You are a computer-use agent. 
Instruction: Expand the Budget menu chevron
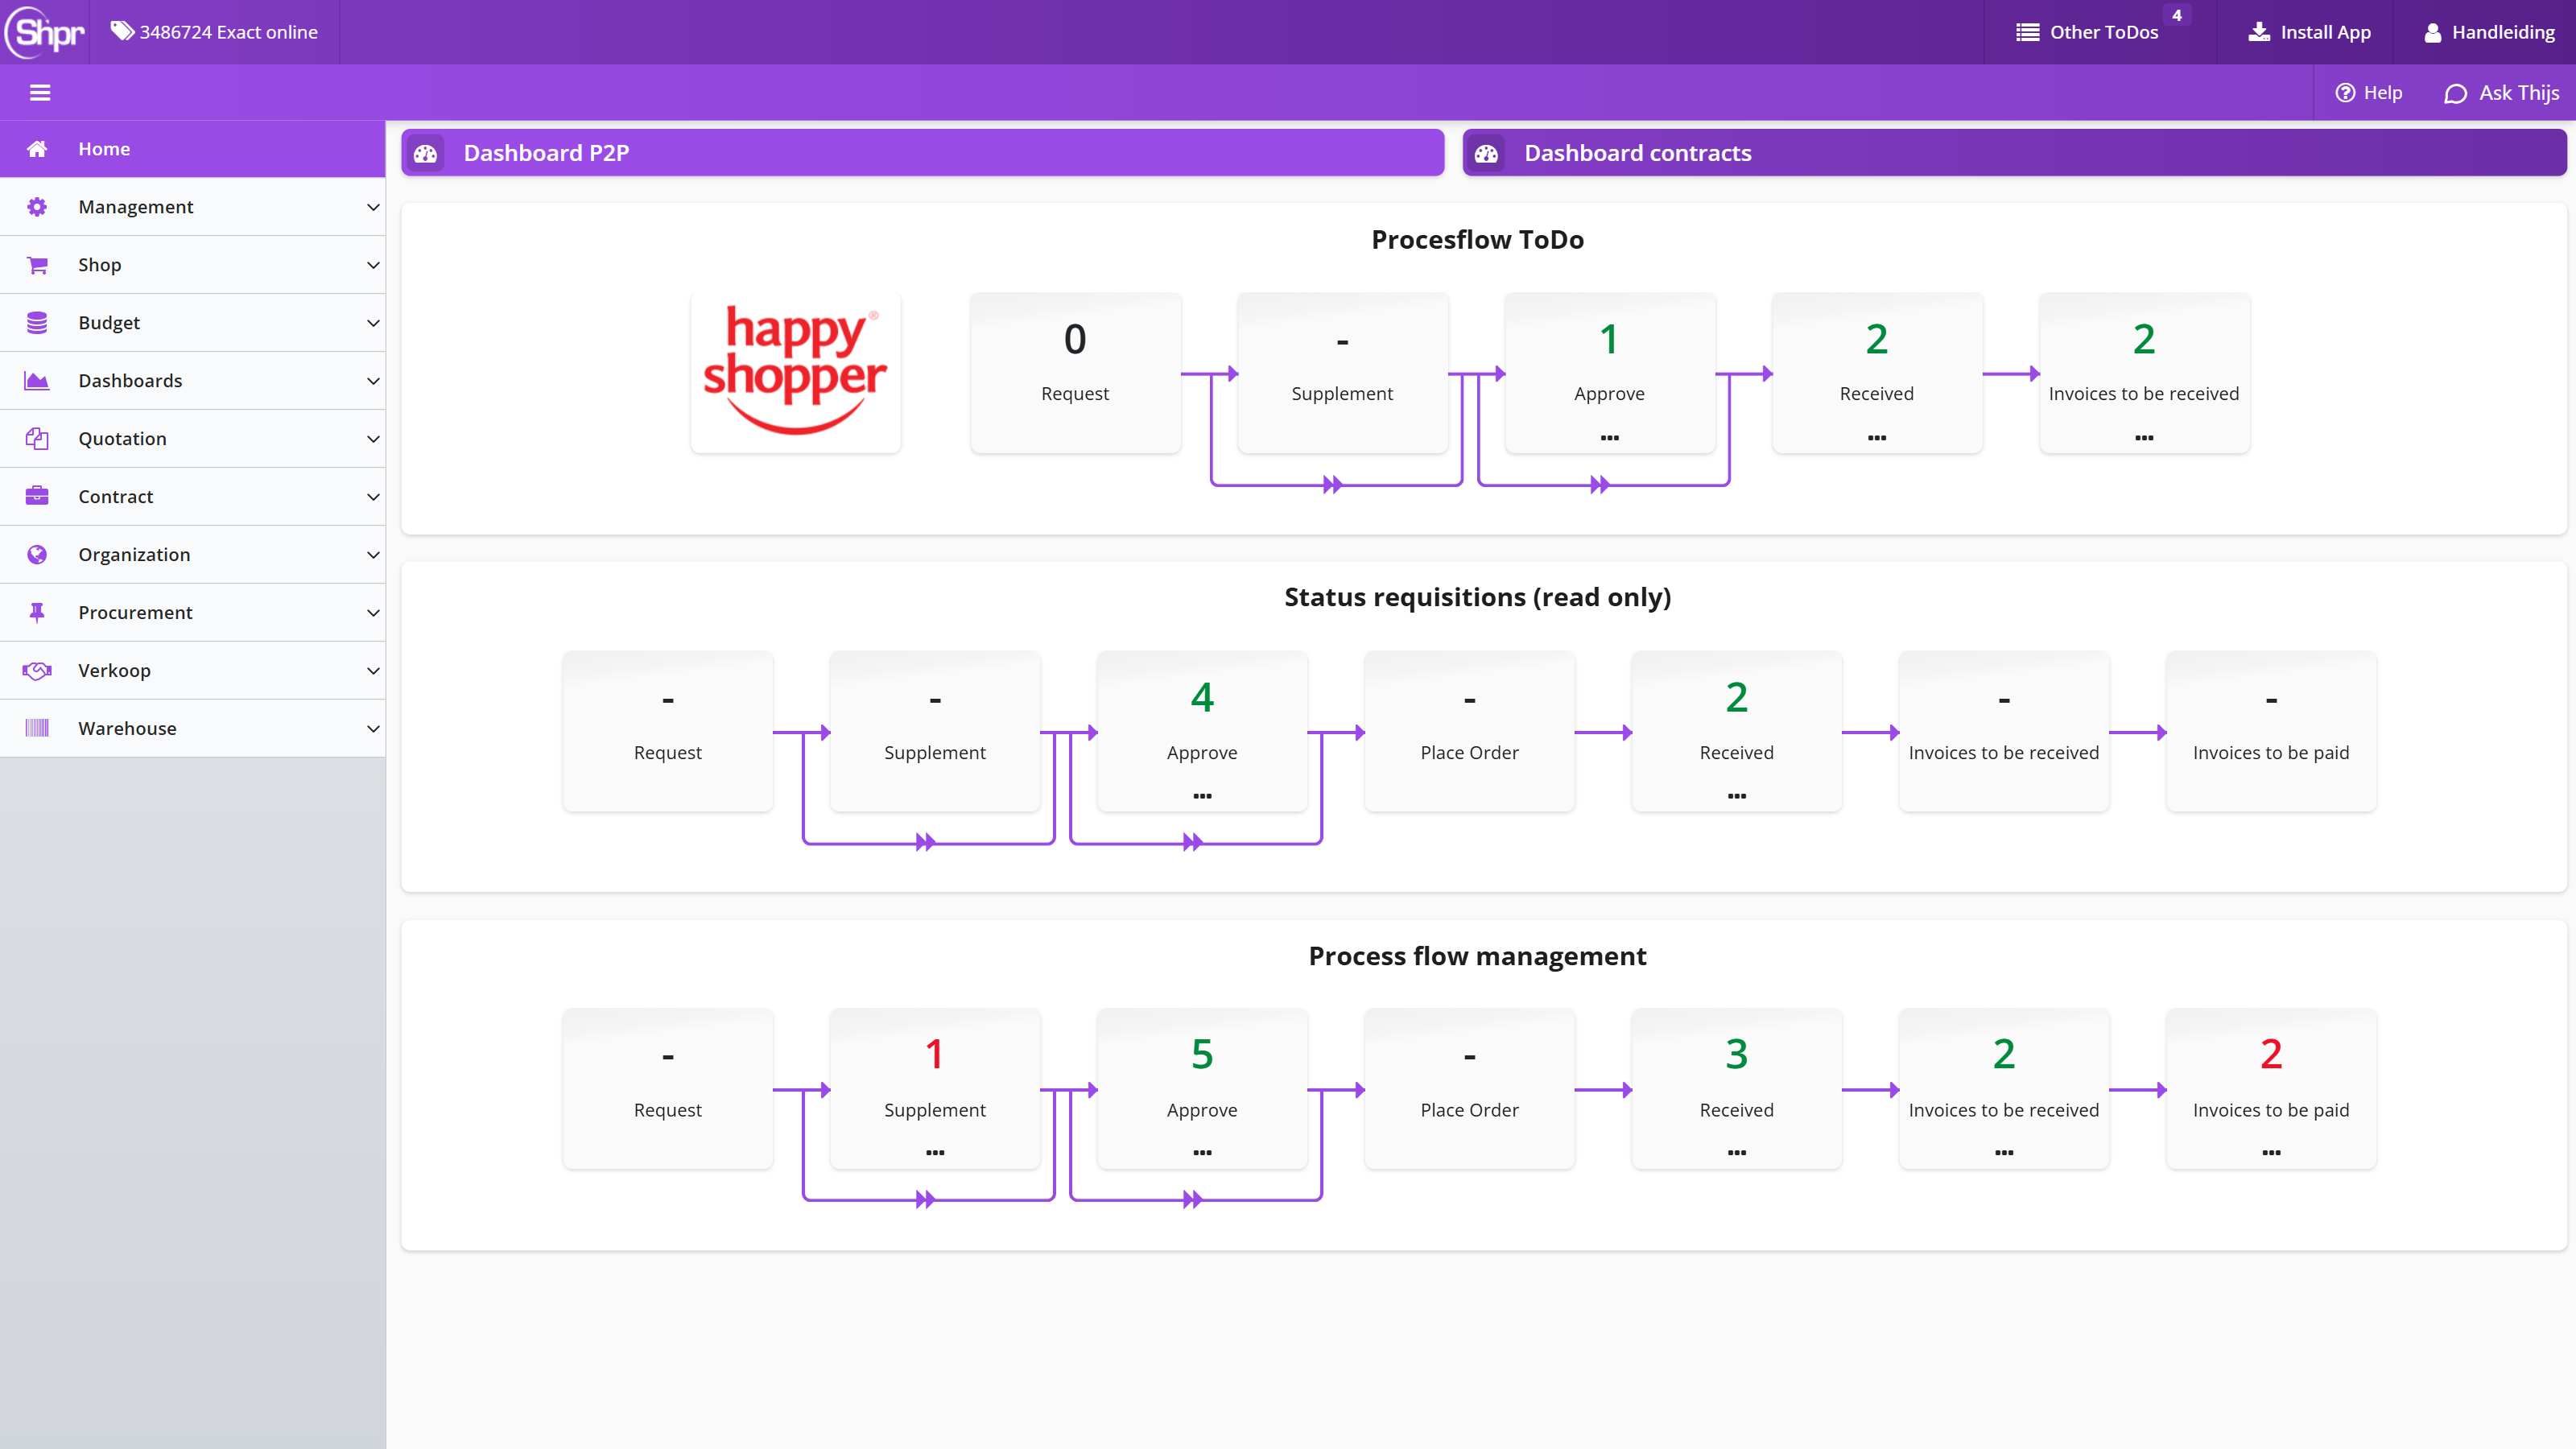[373, 323]
